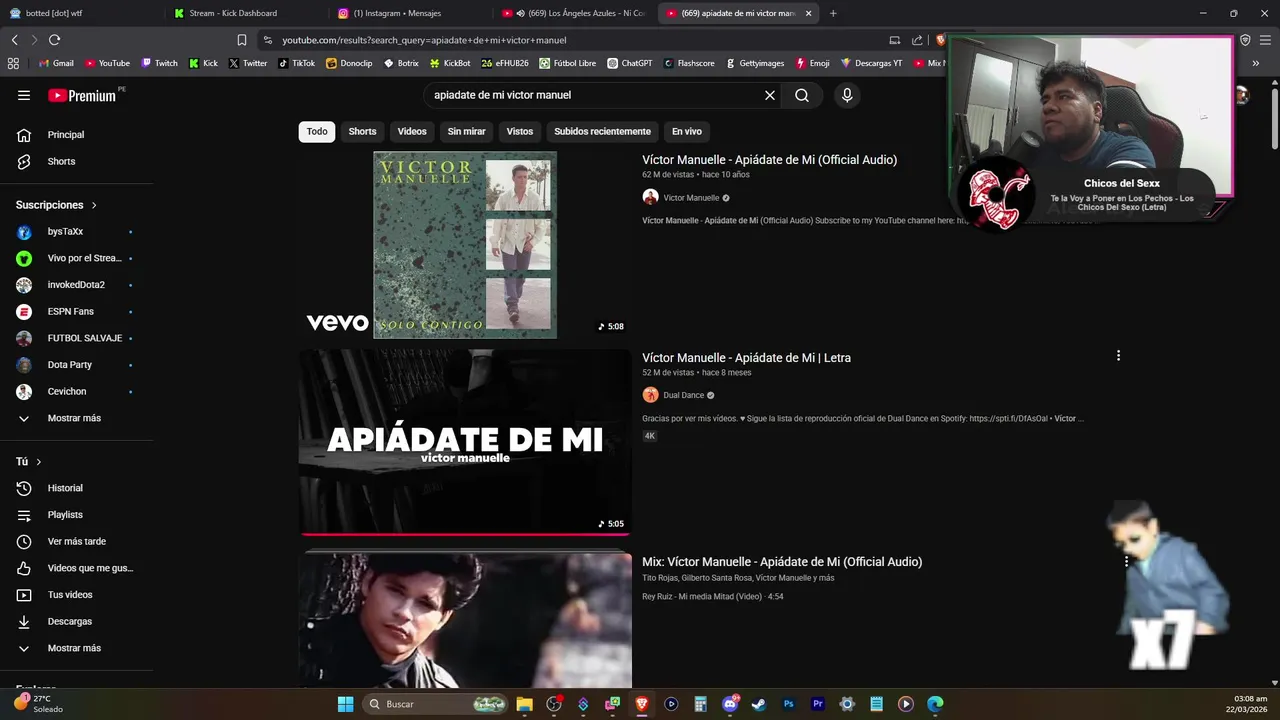Open Suscripciones section chevron
The width and height of the screenshot is (1280, 720).
[94, 205]
